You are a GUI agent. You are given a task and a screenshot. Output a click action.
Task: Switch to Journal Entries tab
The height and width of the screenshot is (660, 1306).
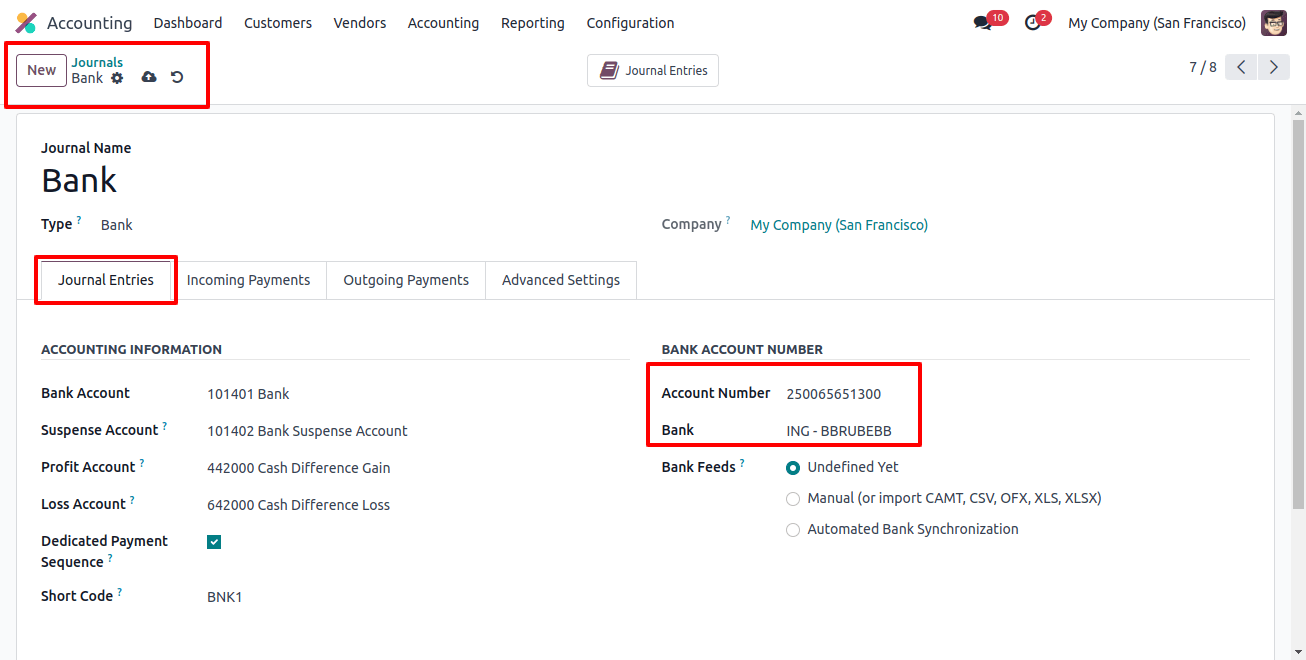tap(106, 280)
